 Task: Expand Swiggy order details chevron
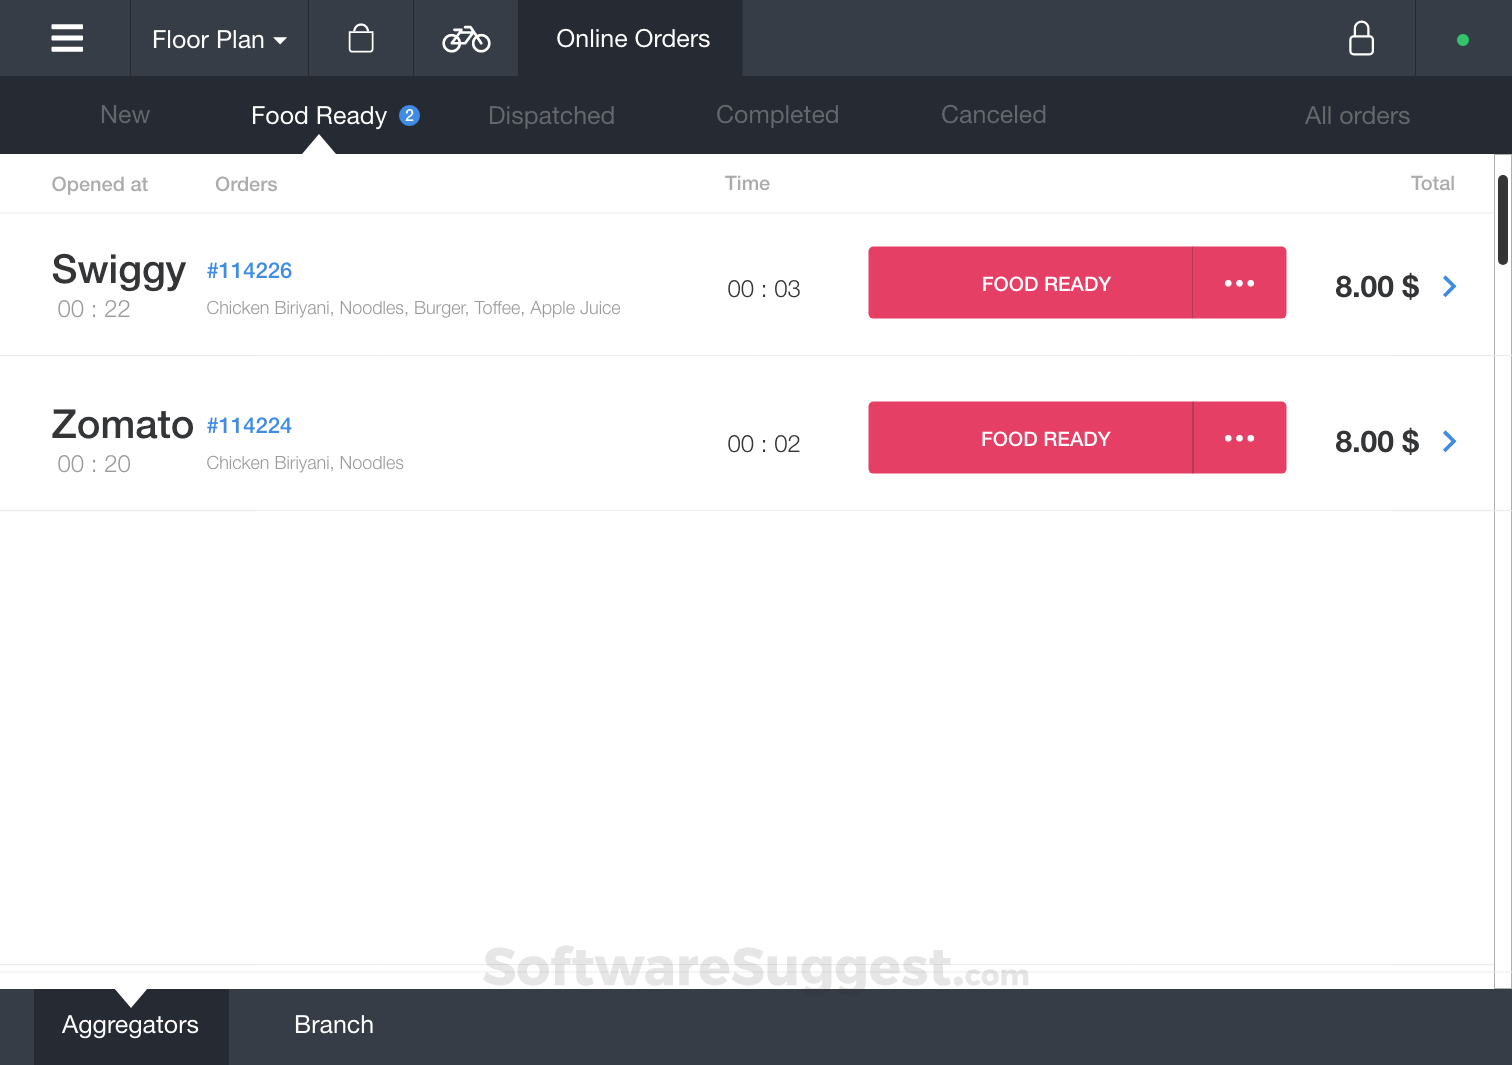click(x=1449, y=287)
